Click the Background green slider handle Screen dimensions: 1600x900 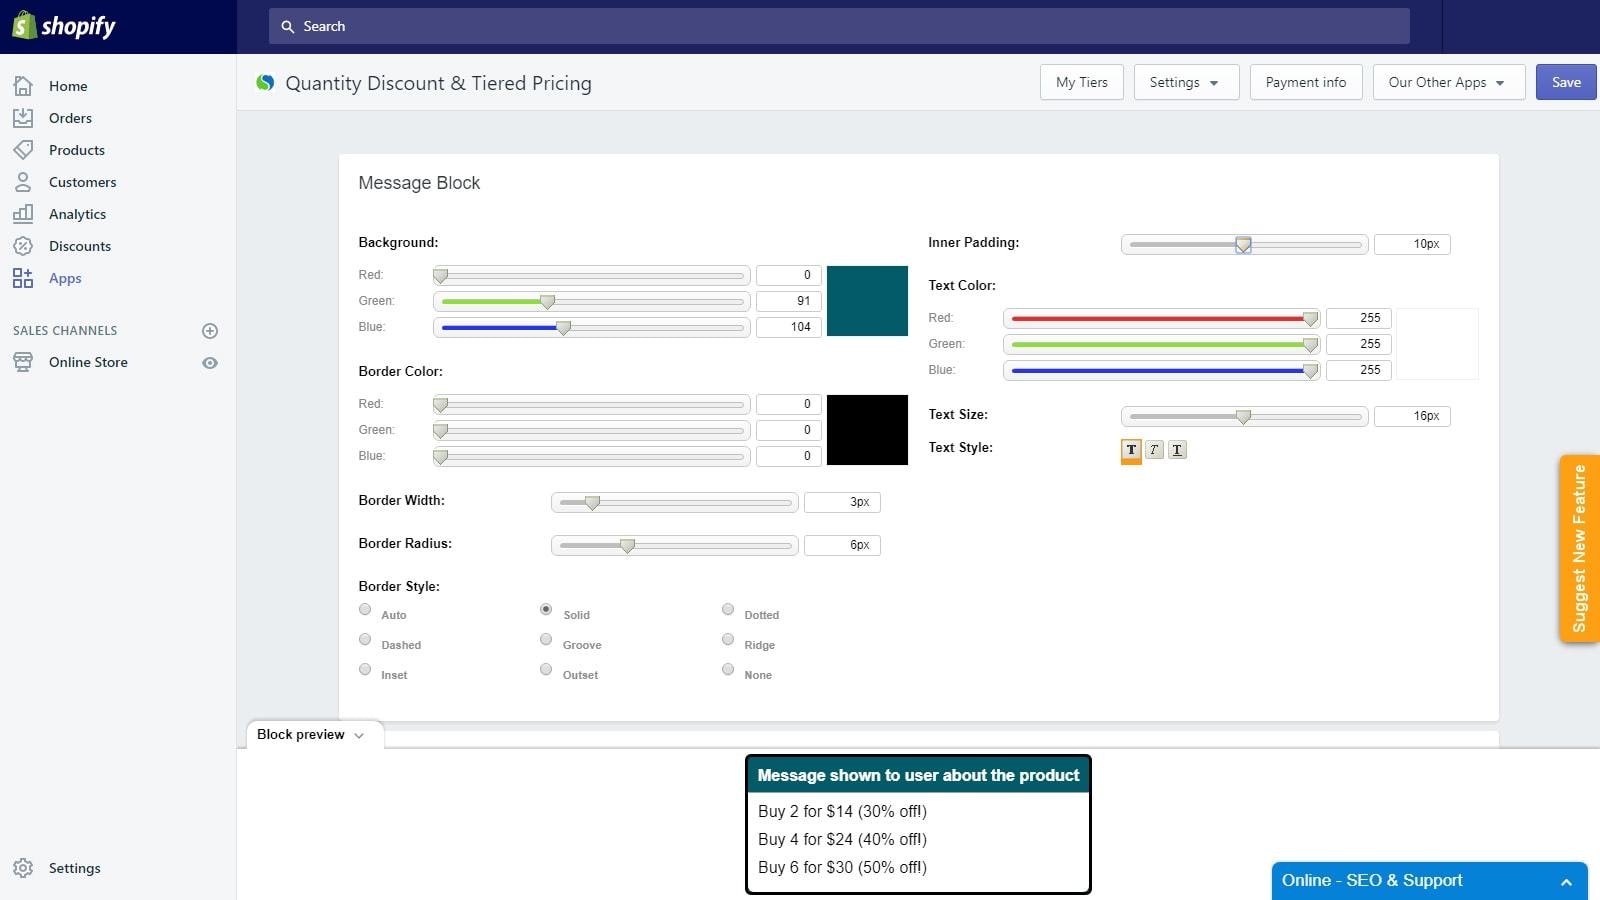click(547, 302)
